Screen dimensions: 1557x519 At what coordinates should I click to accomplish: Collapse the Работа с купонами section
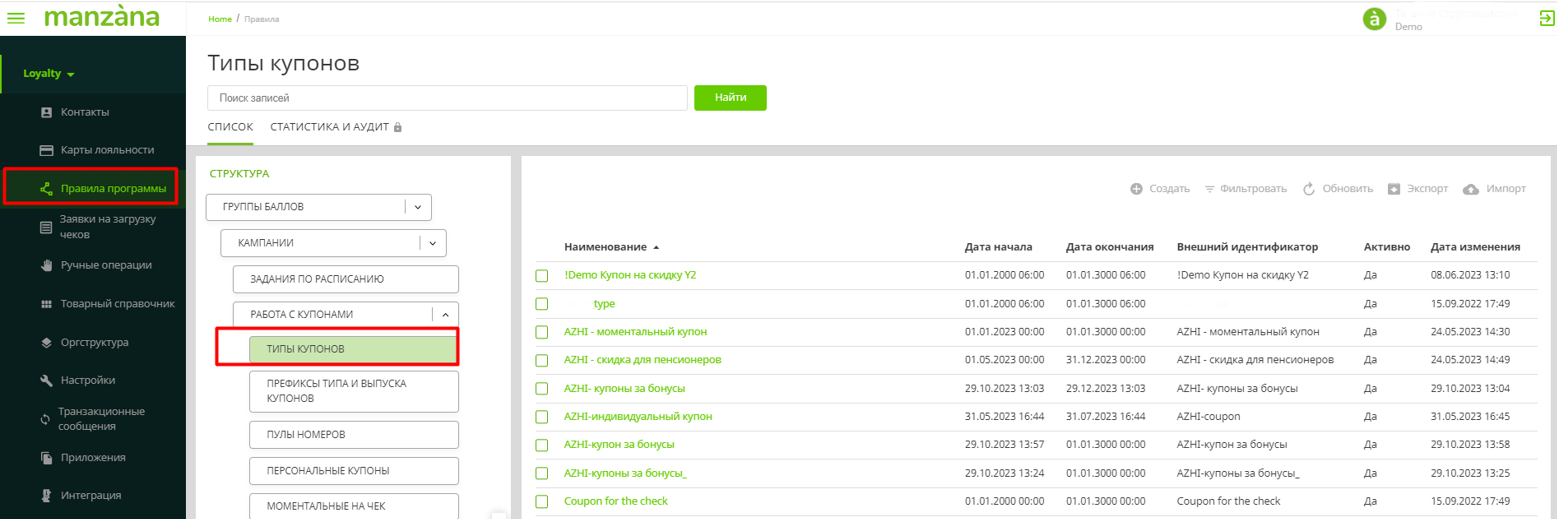(444, 314)
